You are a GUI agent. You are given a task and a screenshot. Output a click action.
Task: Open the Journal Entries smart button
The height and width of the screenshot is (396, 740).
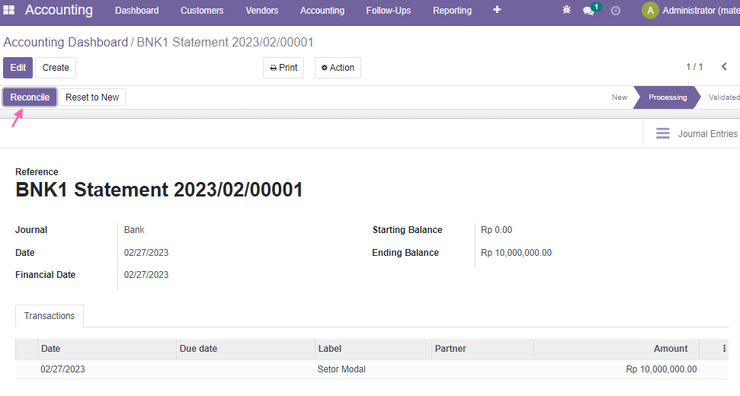point(691,134)
